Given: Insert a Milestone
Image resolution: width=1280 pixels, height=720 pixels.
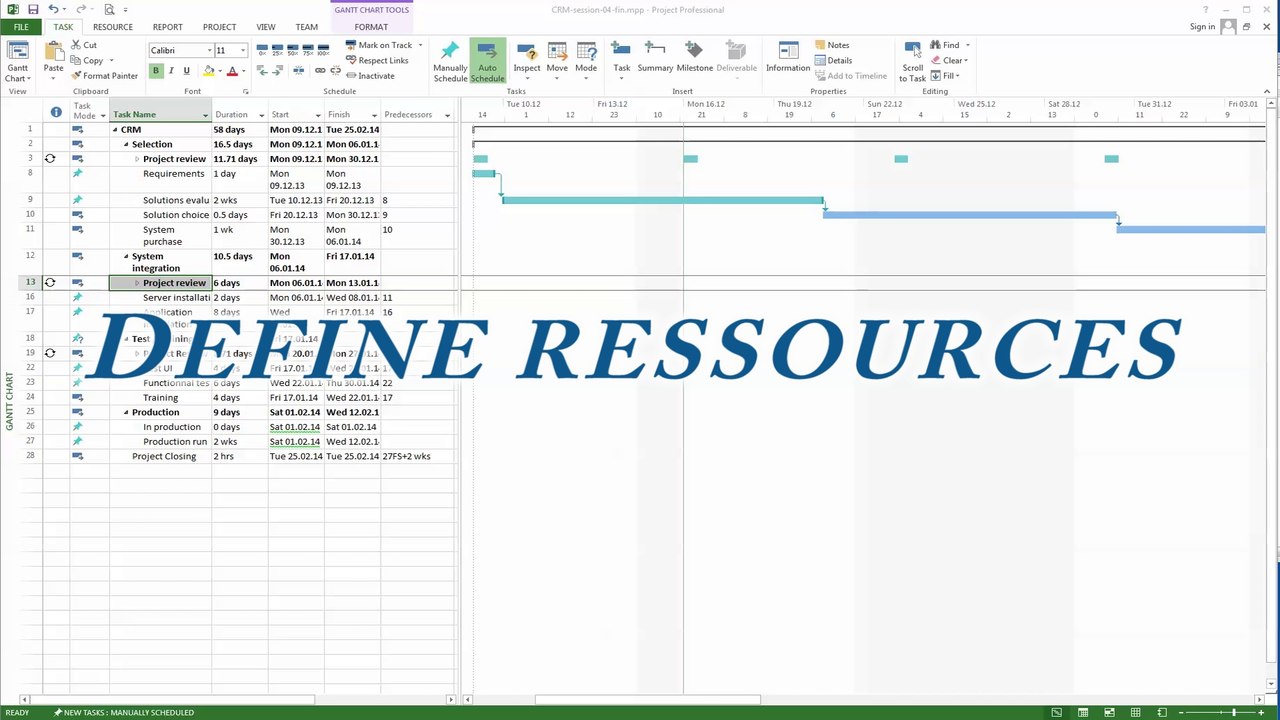Looking at the screenshot, I should [694, 58].
